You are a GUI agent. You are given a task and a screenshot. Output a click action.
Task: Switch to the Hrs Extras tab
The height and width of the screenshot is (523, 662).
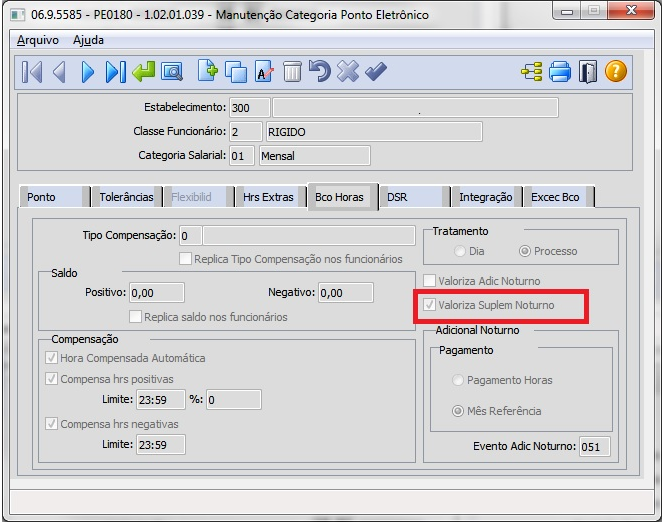(271, 197)
